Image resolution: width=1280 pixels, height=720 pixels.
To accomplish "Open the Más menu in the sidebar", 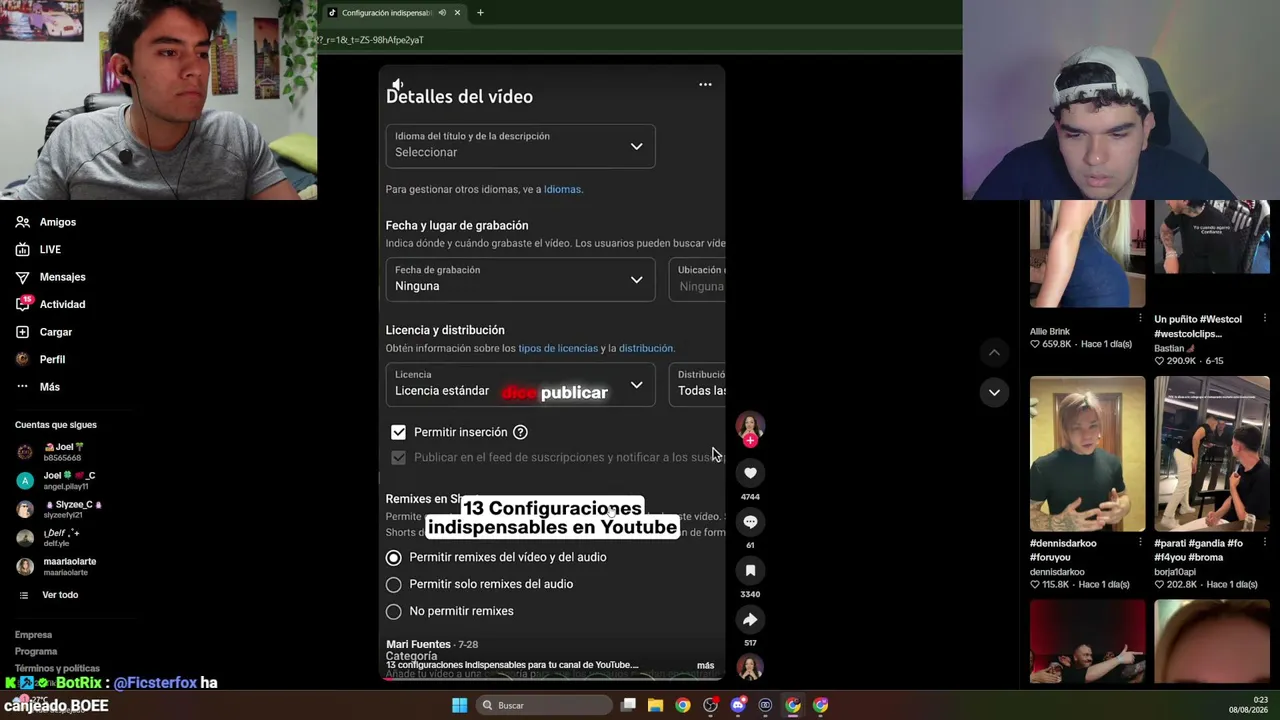I will pyautogui.click(x=50, y=387).
